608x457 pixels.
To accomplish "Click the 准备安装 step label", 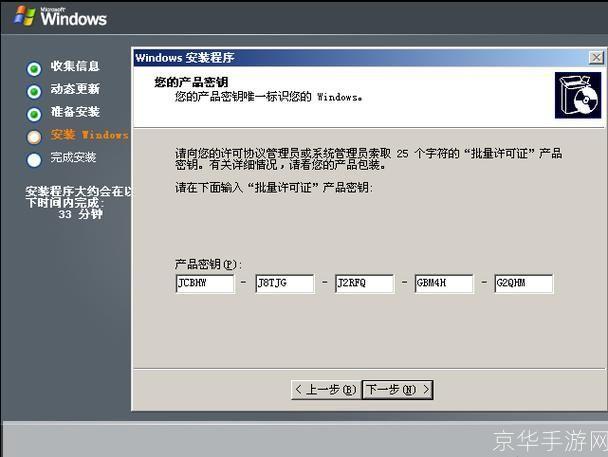I will pyautogui.click(x=75, y=112).
